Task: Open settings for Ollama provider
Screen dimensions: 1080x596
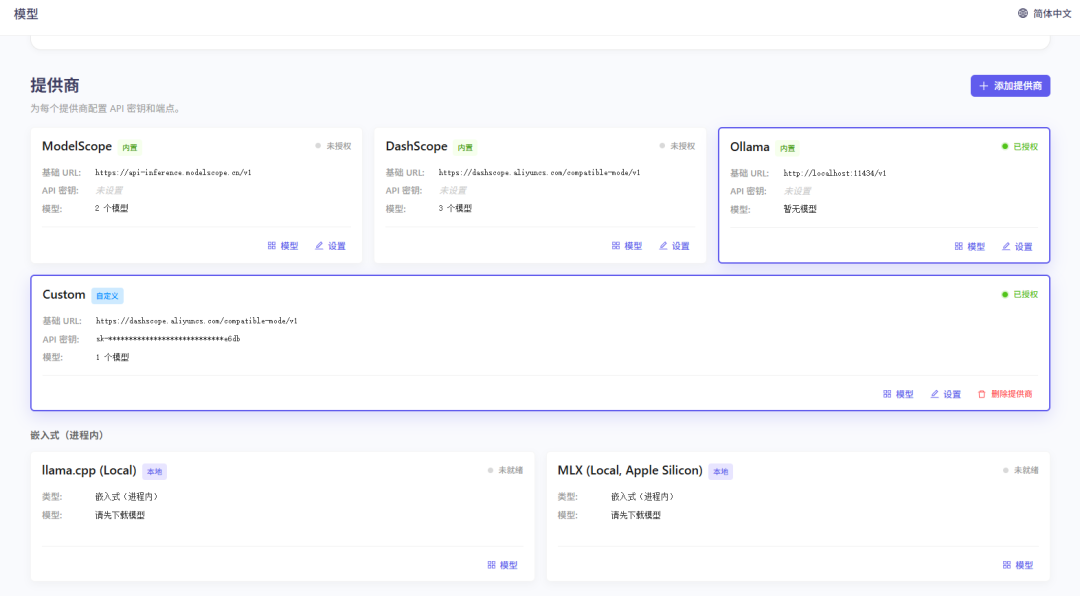Action: coord(1017,247)
